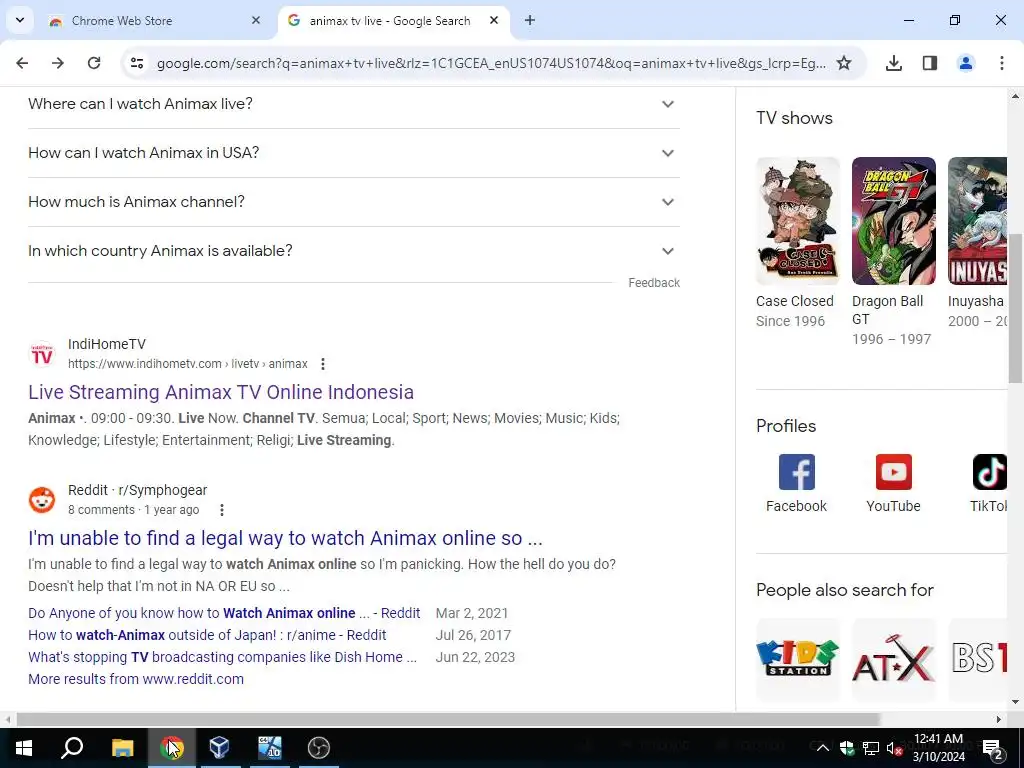Click indihometv.com URL breadcrumb text
The width and height of the screenshot is (1024, 768).
(187, 364)
